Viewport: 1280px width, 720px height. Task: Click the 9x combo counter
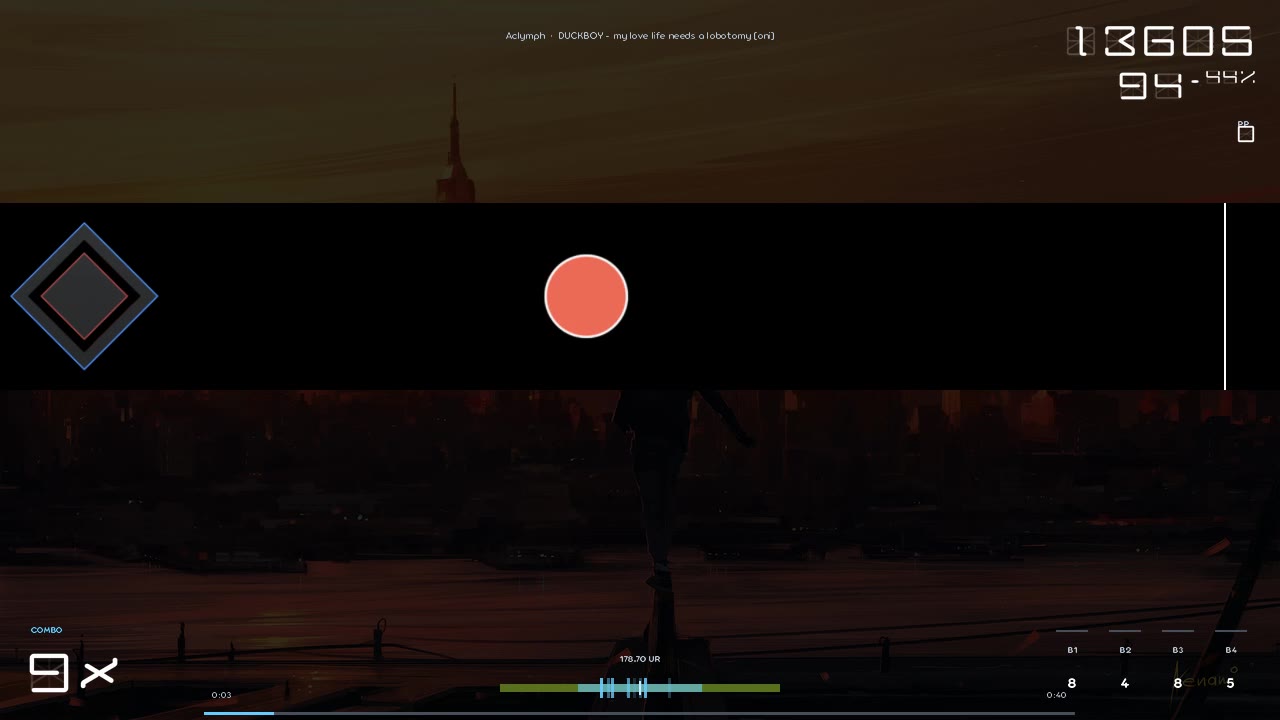pyautogui.click(x=74, y=673)
